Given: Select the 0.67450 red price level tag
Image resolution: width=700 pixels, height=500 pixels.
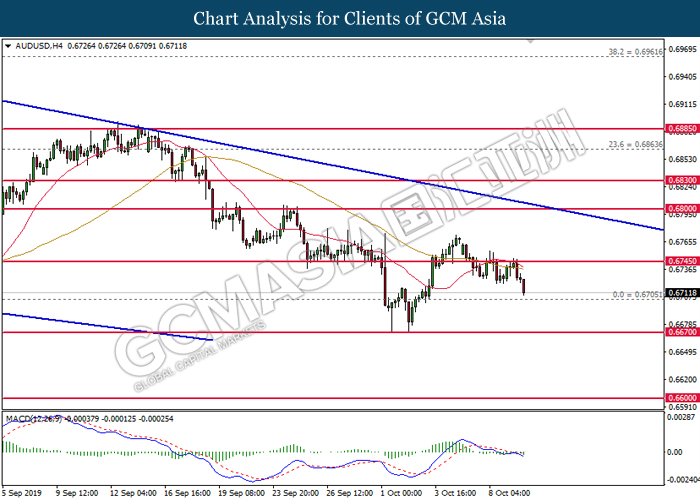Looking at the screenshot, I should [x=682, y=261].
